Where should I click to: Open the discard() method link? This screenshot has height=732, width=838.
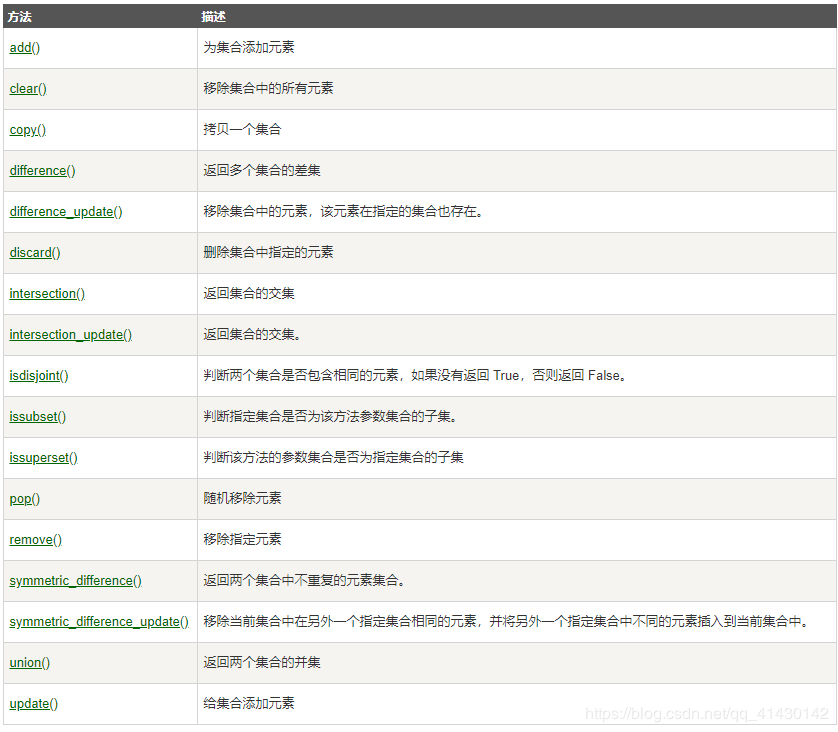click(x=35, y=253)
